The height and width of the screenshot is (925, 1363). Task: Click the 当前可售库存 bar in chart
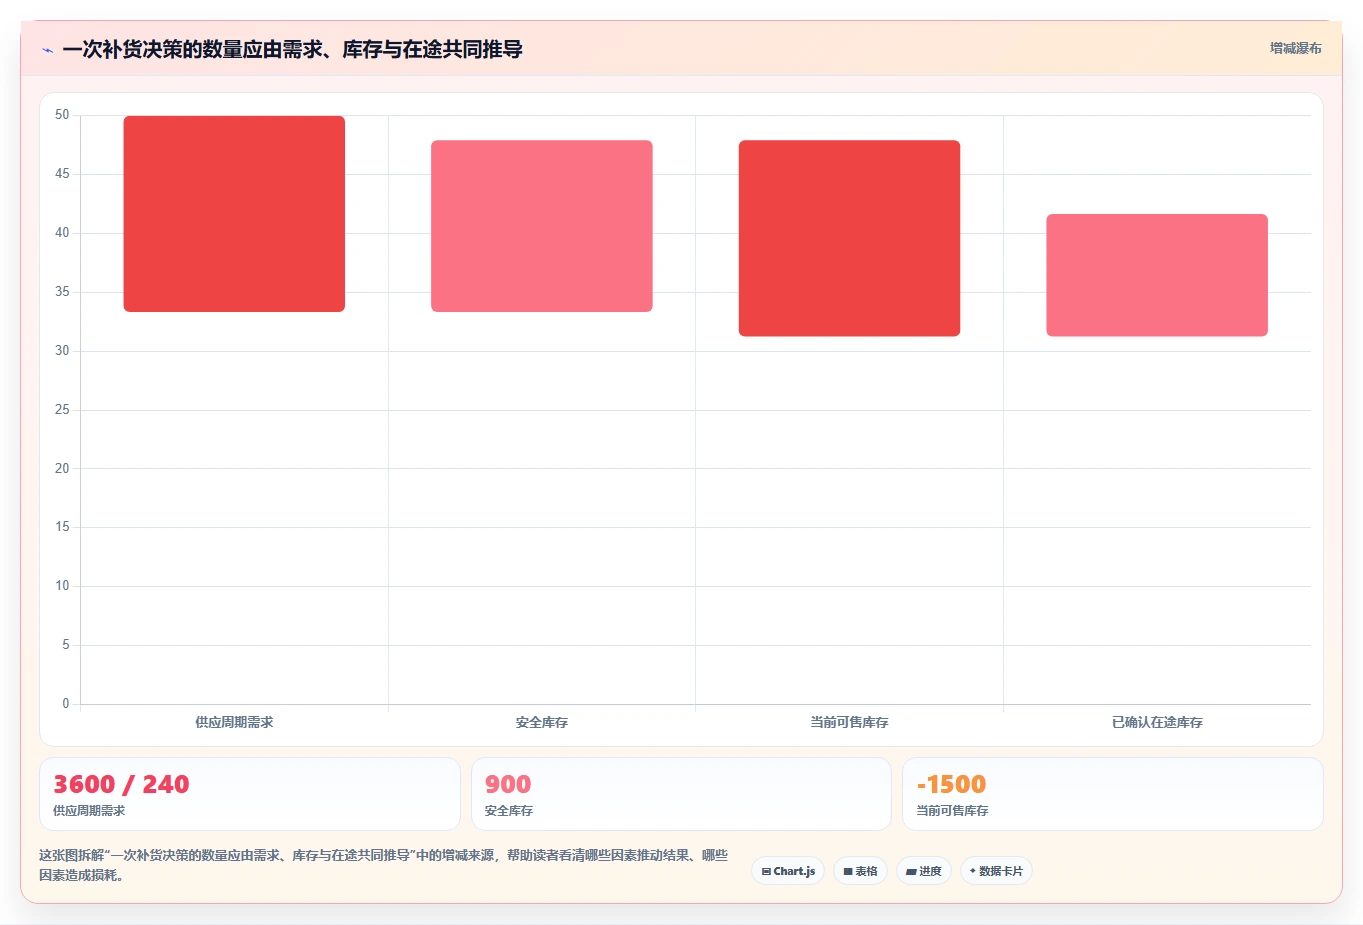tap(849, 238)
